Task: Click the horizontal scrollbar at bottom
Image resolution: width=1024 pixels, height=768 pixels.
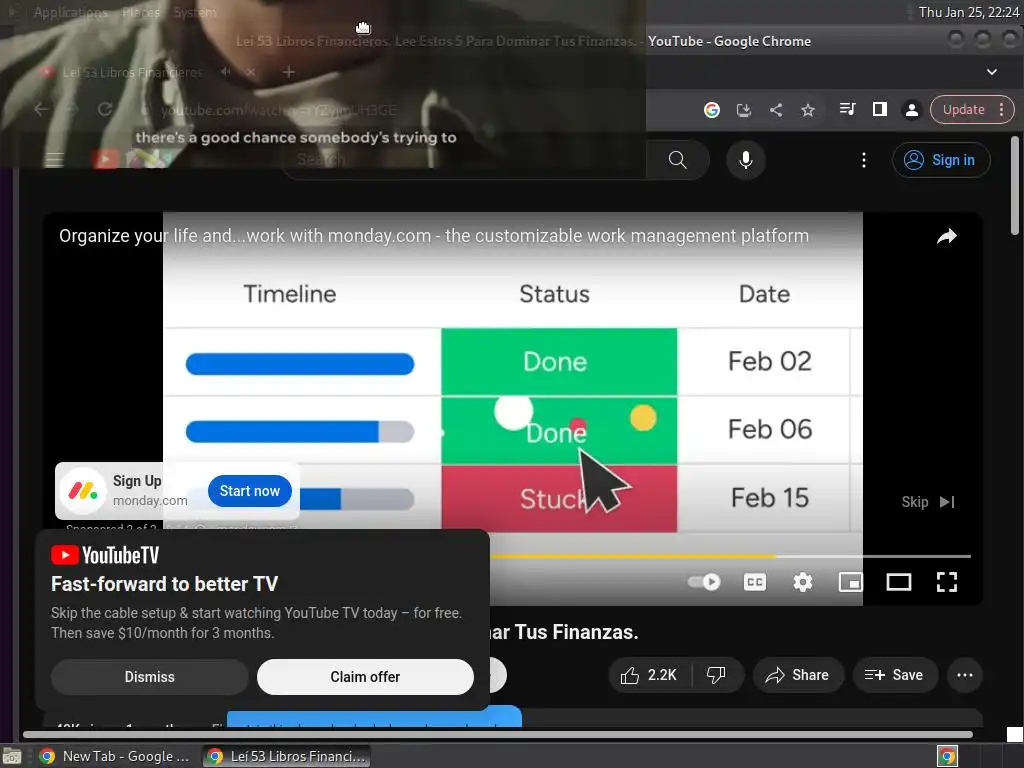Action: 498,735
